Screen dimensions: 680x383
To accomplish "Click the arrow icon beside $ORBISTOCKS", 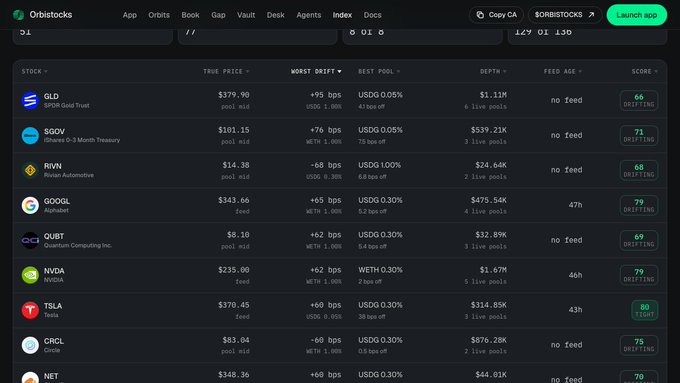I will tap(591, 15).
